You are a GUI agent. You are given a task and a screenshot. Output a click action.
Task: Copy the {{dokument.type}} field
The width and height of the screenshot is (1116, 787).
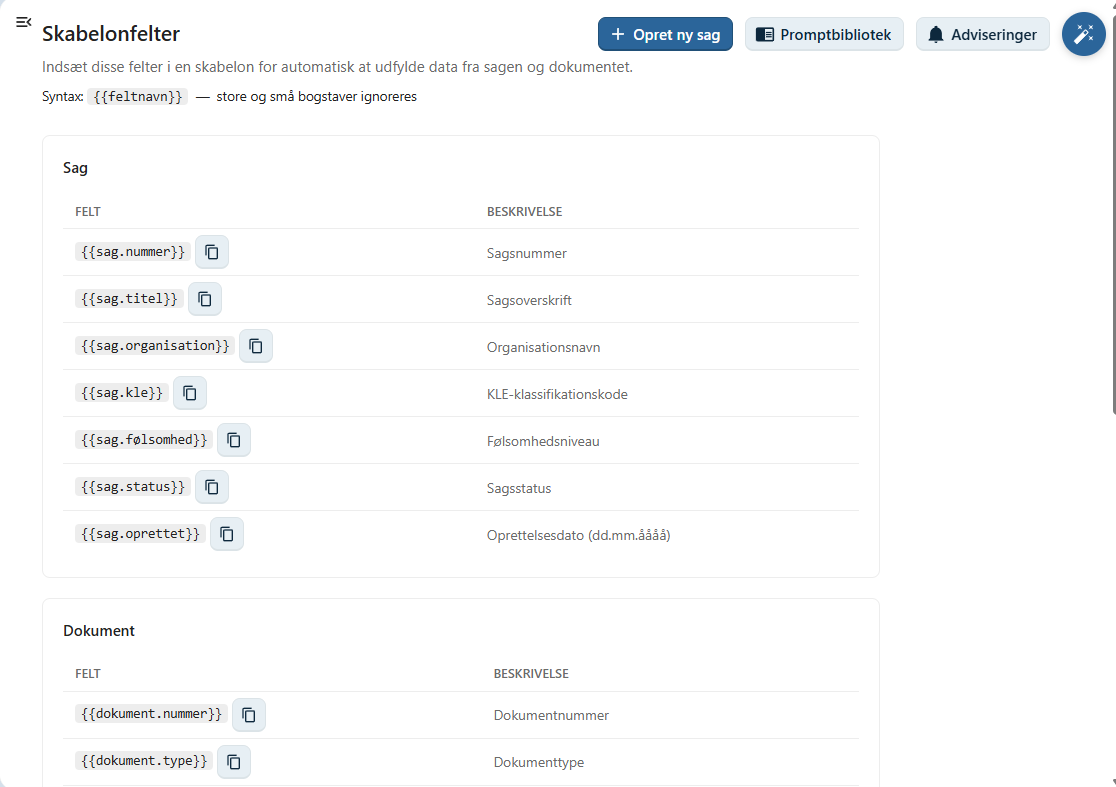pyautogui.click(x=233, y=761)
